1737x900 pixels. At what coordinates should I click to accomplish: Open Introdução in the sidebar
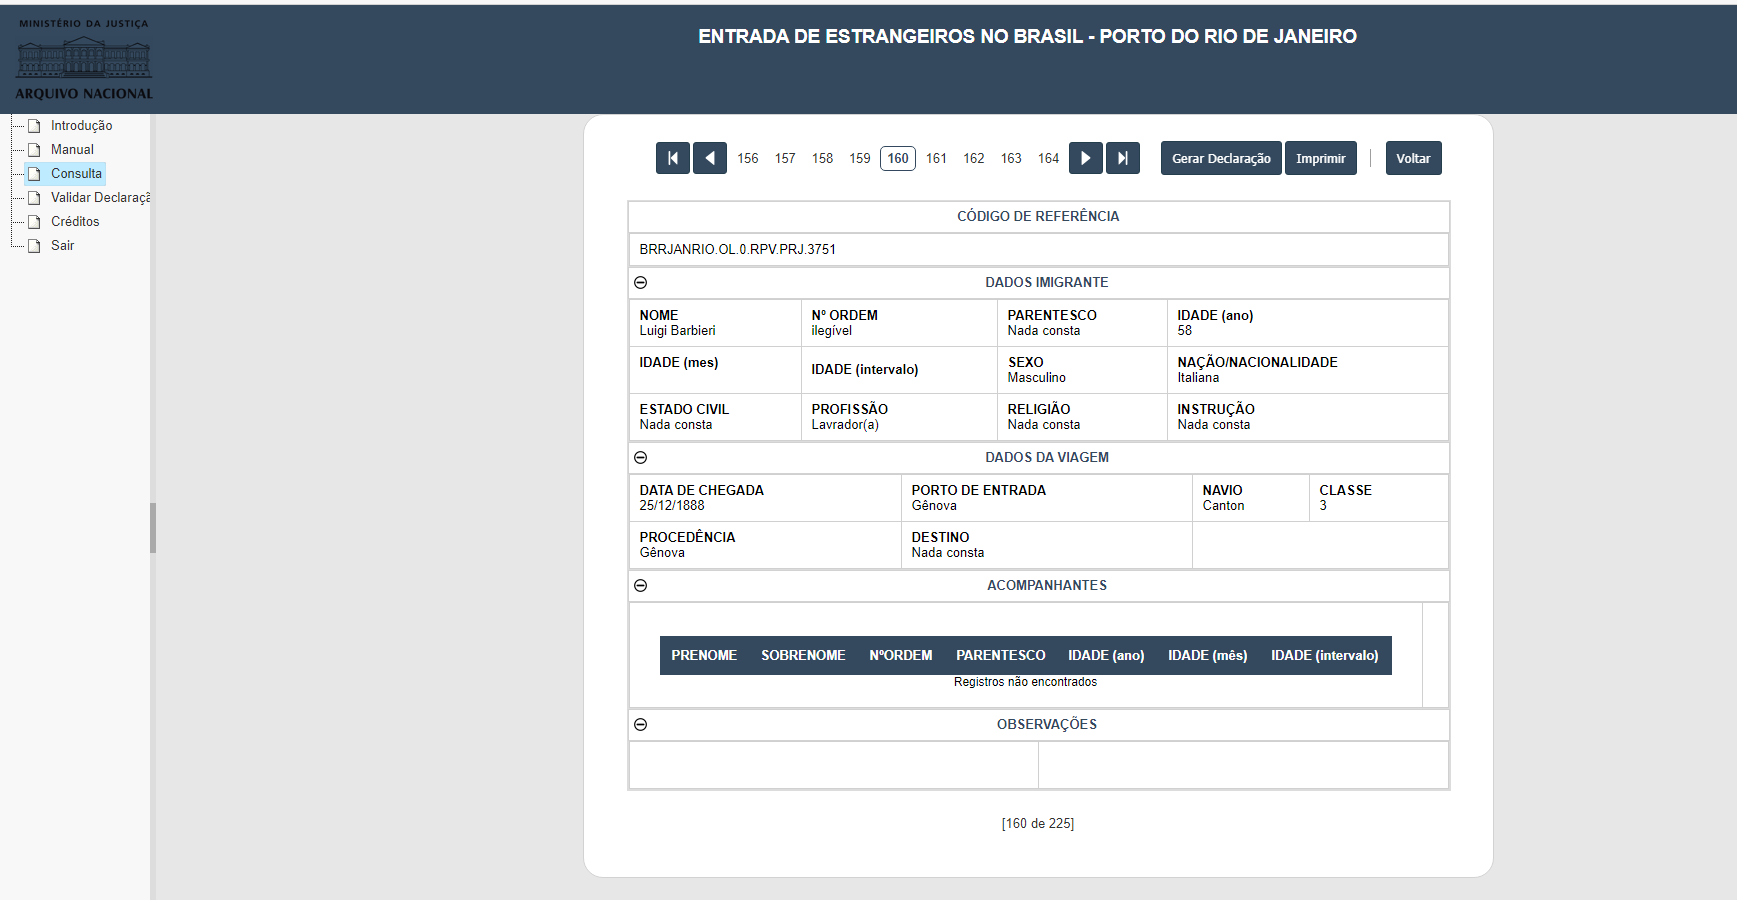(82, 126)
